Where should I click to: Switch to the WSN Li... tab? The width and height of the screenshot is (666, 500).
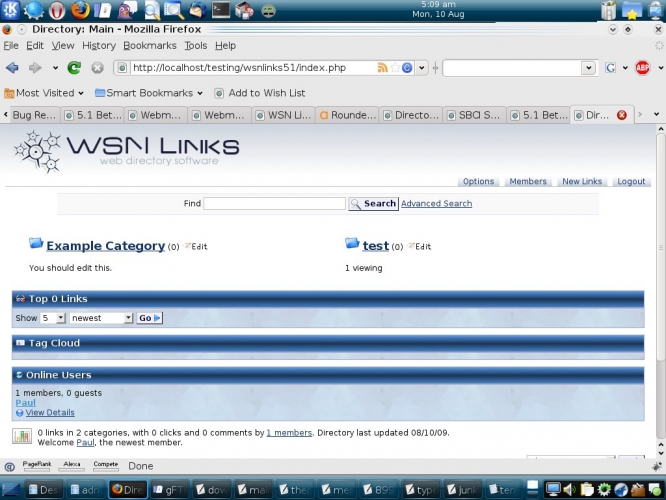(x=283, y=115)
